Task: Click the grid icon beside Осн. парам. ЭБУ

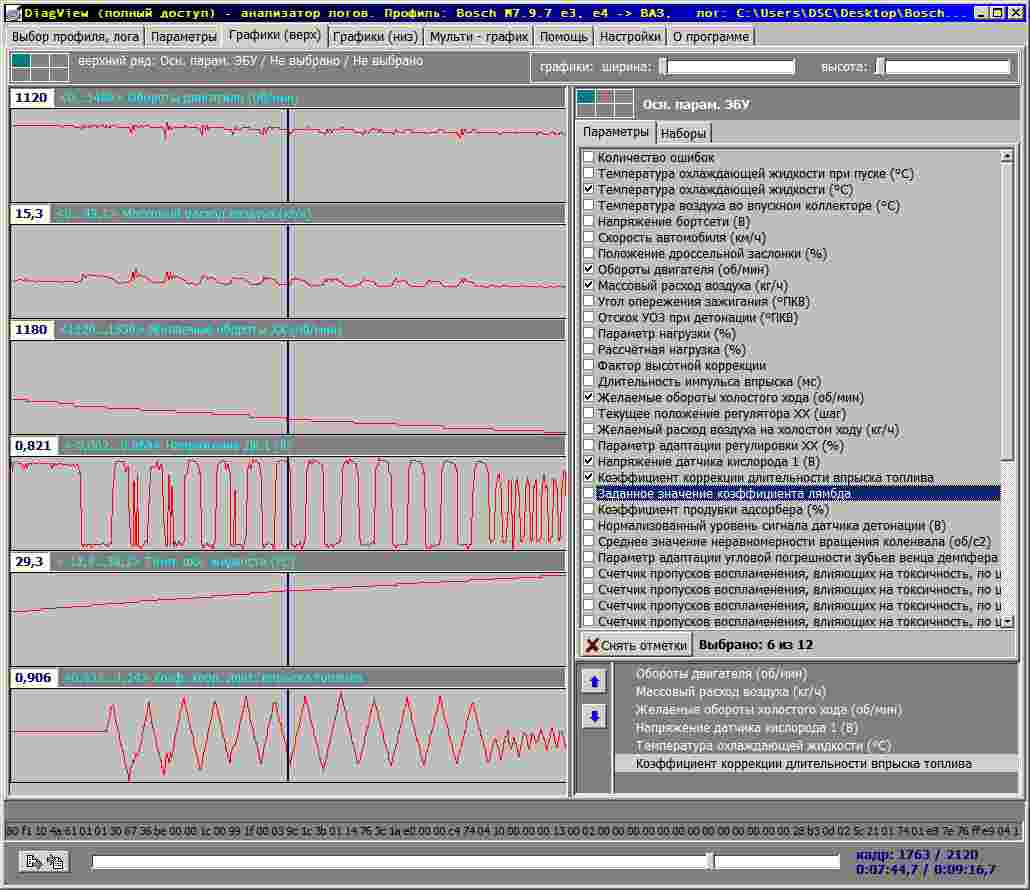Action: pyautogui.click(x=605, y=103)
